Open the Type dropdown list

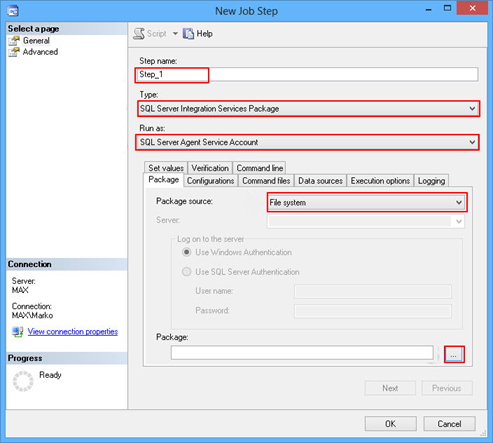click(309, 109)
